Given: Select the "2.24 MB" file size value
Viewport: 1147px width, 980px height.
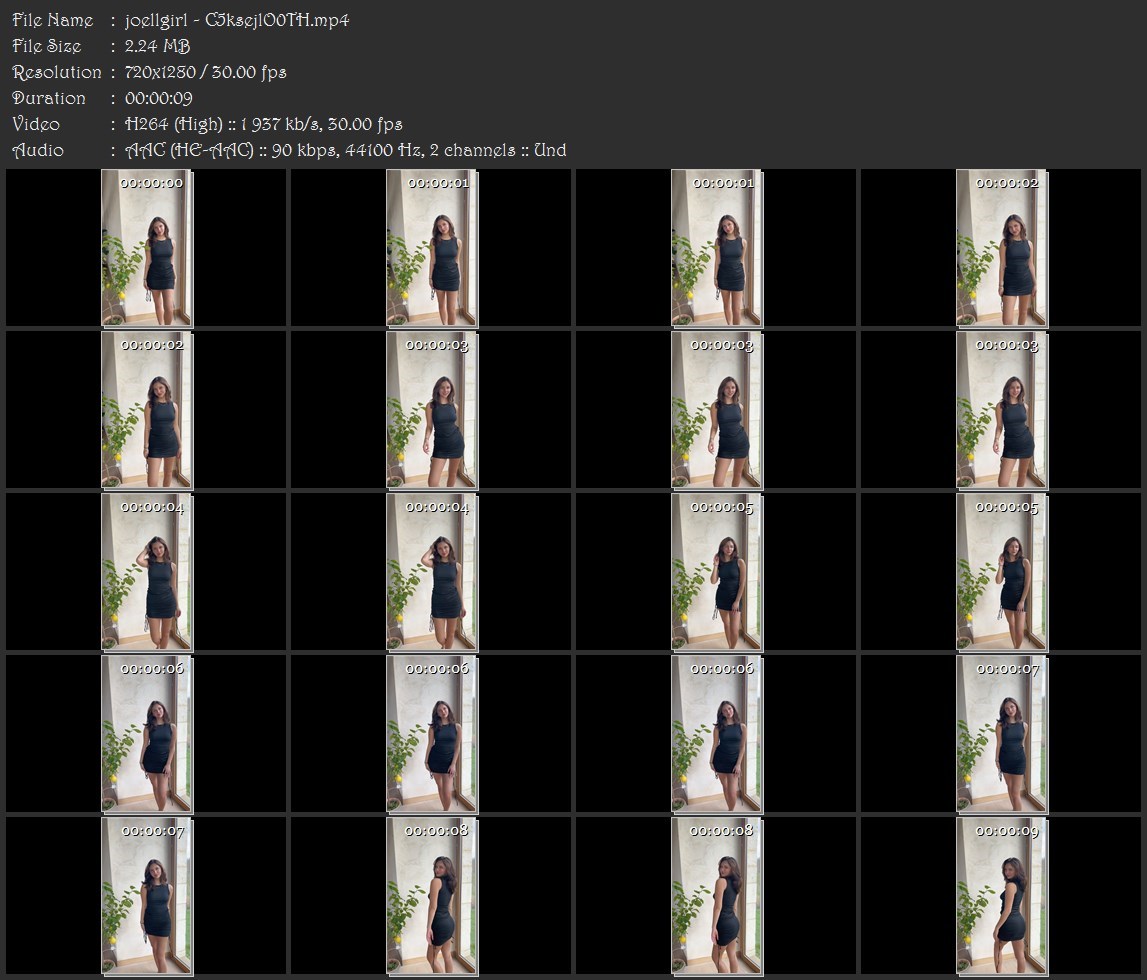Looking at the screenshot, I should coord(157,46).
